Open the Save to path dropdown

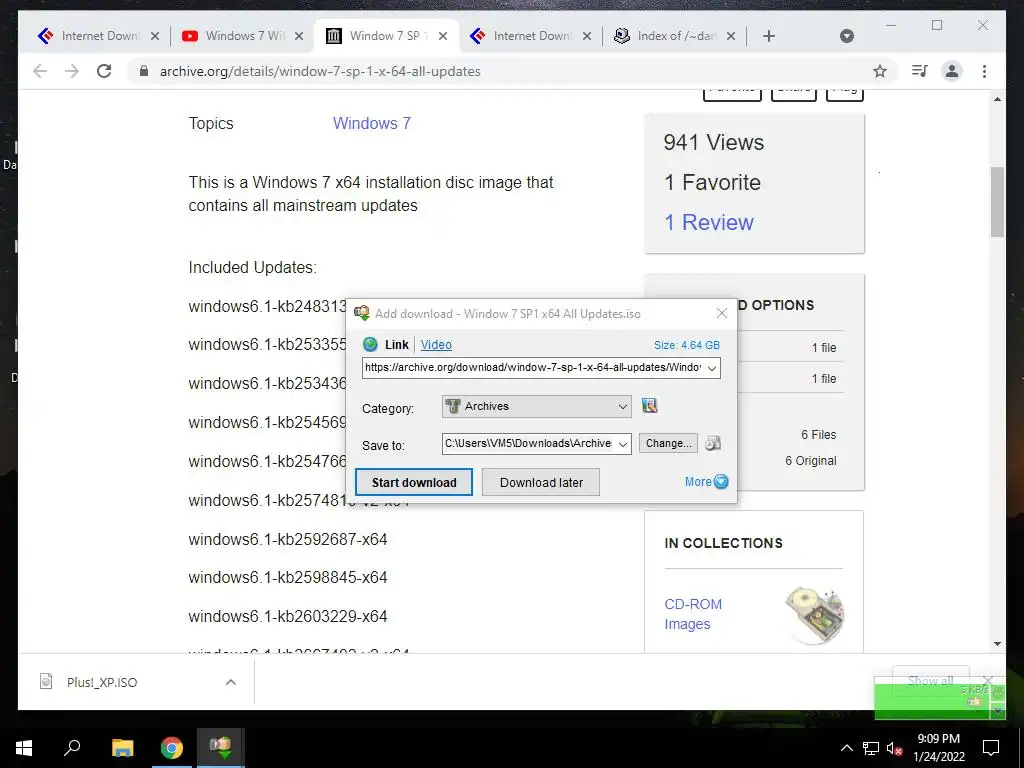pyautogui.click(x=623, y=444)
